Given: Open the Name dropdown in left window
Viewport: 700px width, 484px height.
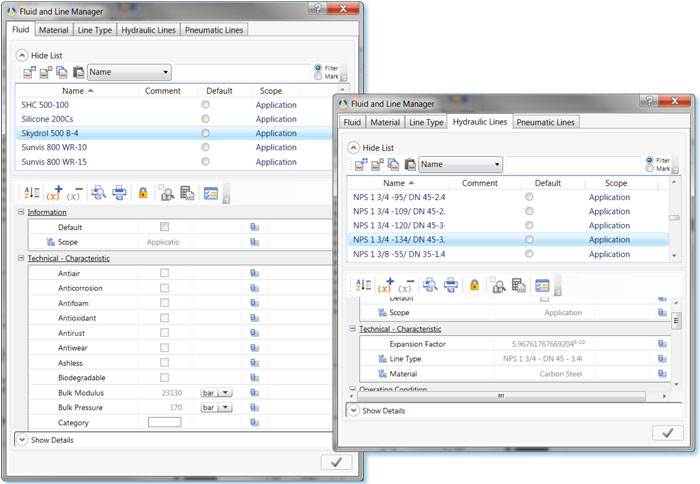Looking at the screenshot, I should (x=129, y=72).
